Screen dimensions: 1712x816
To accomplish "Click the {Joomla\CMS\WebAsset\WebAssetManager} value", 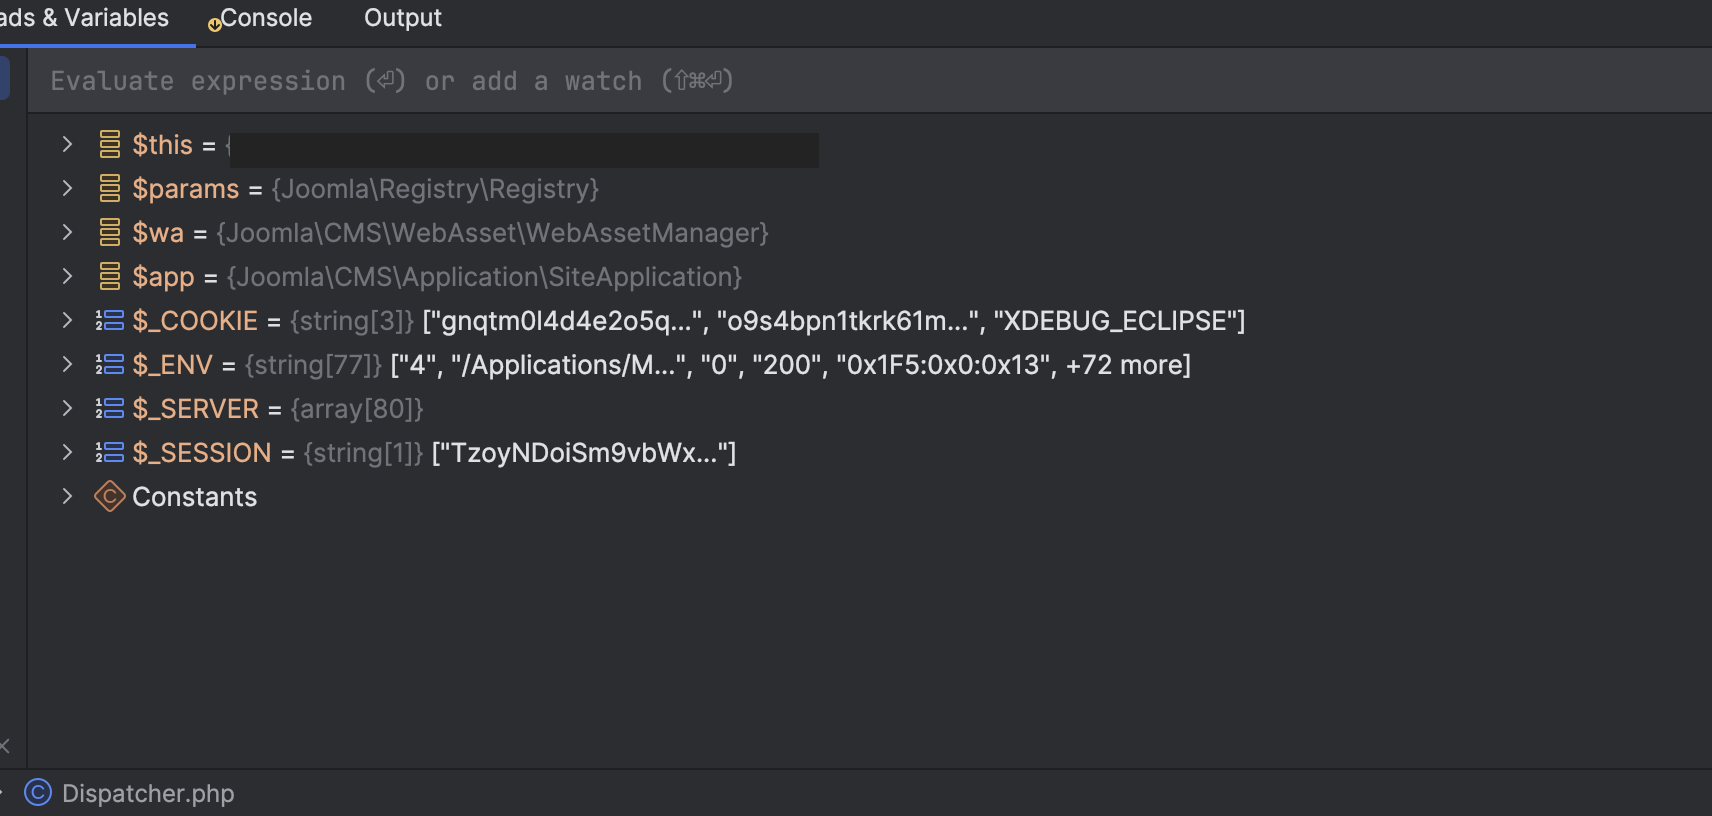I will coord(493,233).
